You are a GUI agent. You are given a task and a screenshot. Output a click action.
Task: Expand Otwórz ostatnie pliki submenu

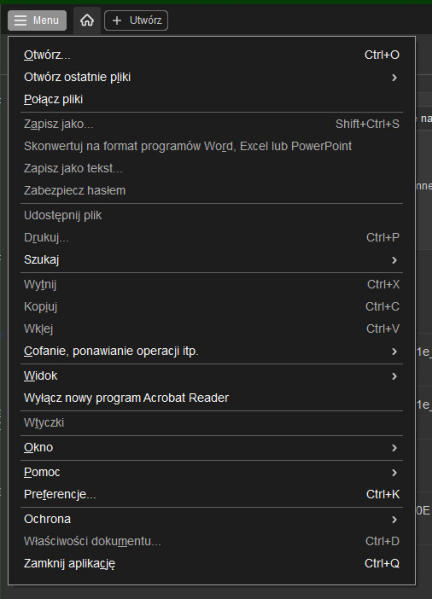pos(212,77)
